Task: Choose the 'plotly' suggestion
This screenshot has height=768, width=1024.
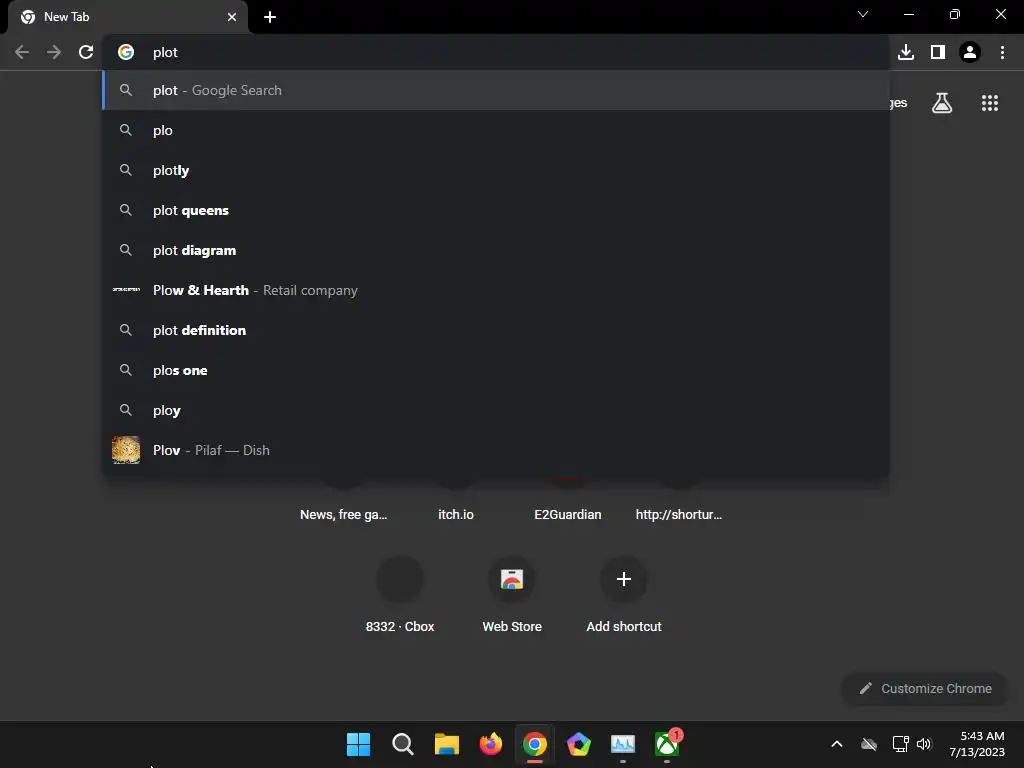Action: (x=496, y=170)
